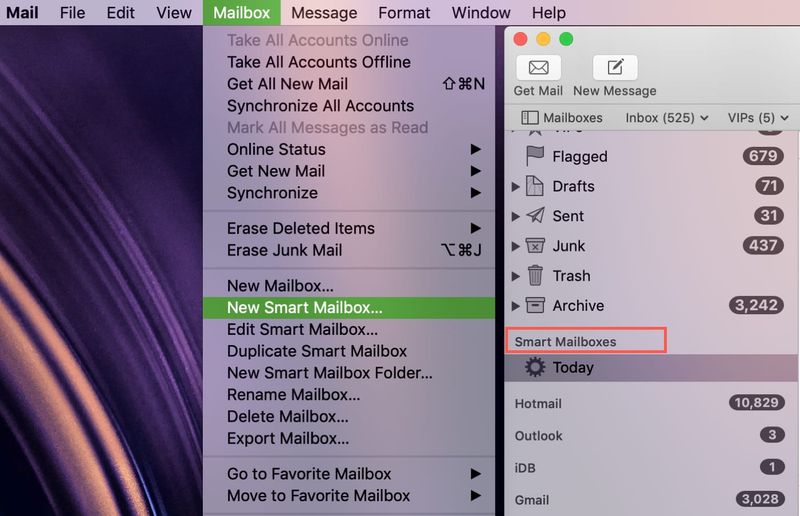Open the Help menu
This screenshot has width=800, height=516.
pos(548,12)
